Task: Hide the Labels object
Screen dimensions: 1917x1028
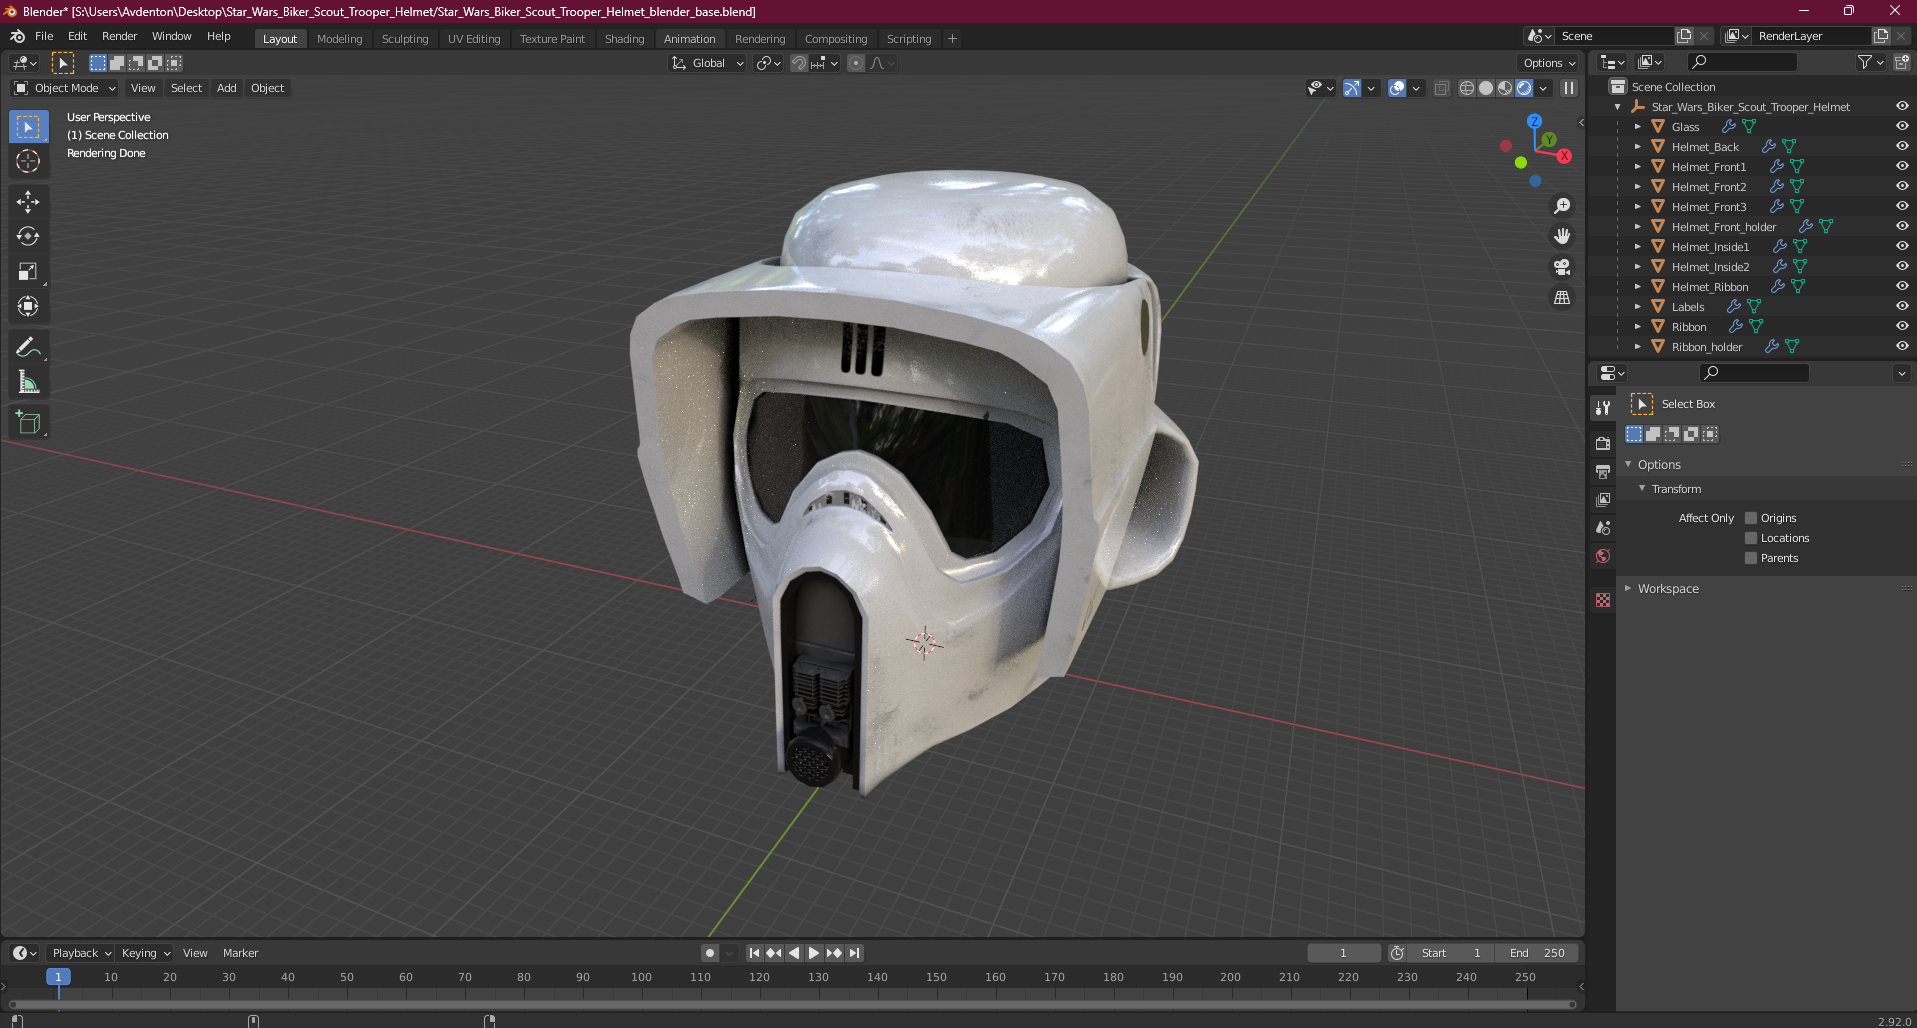Action: coord(1902,306)
